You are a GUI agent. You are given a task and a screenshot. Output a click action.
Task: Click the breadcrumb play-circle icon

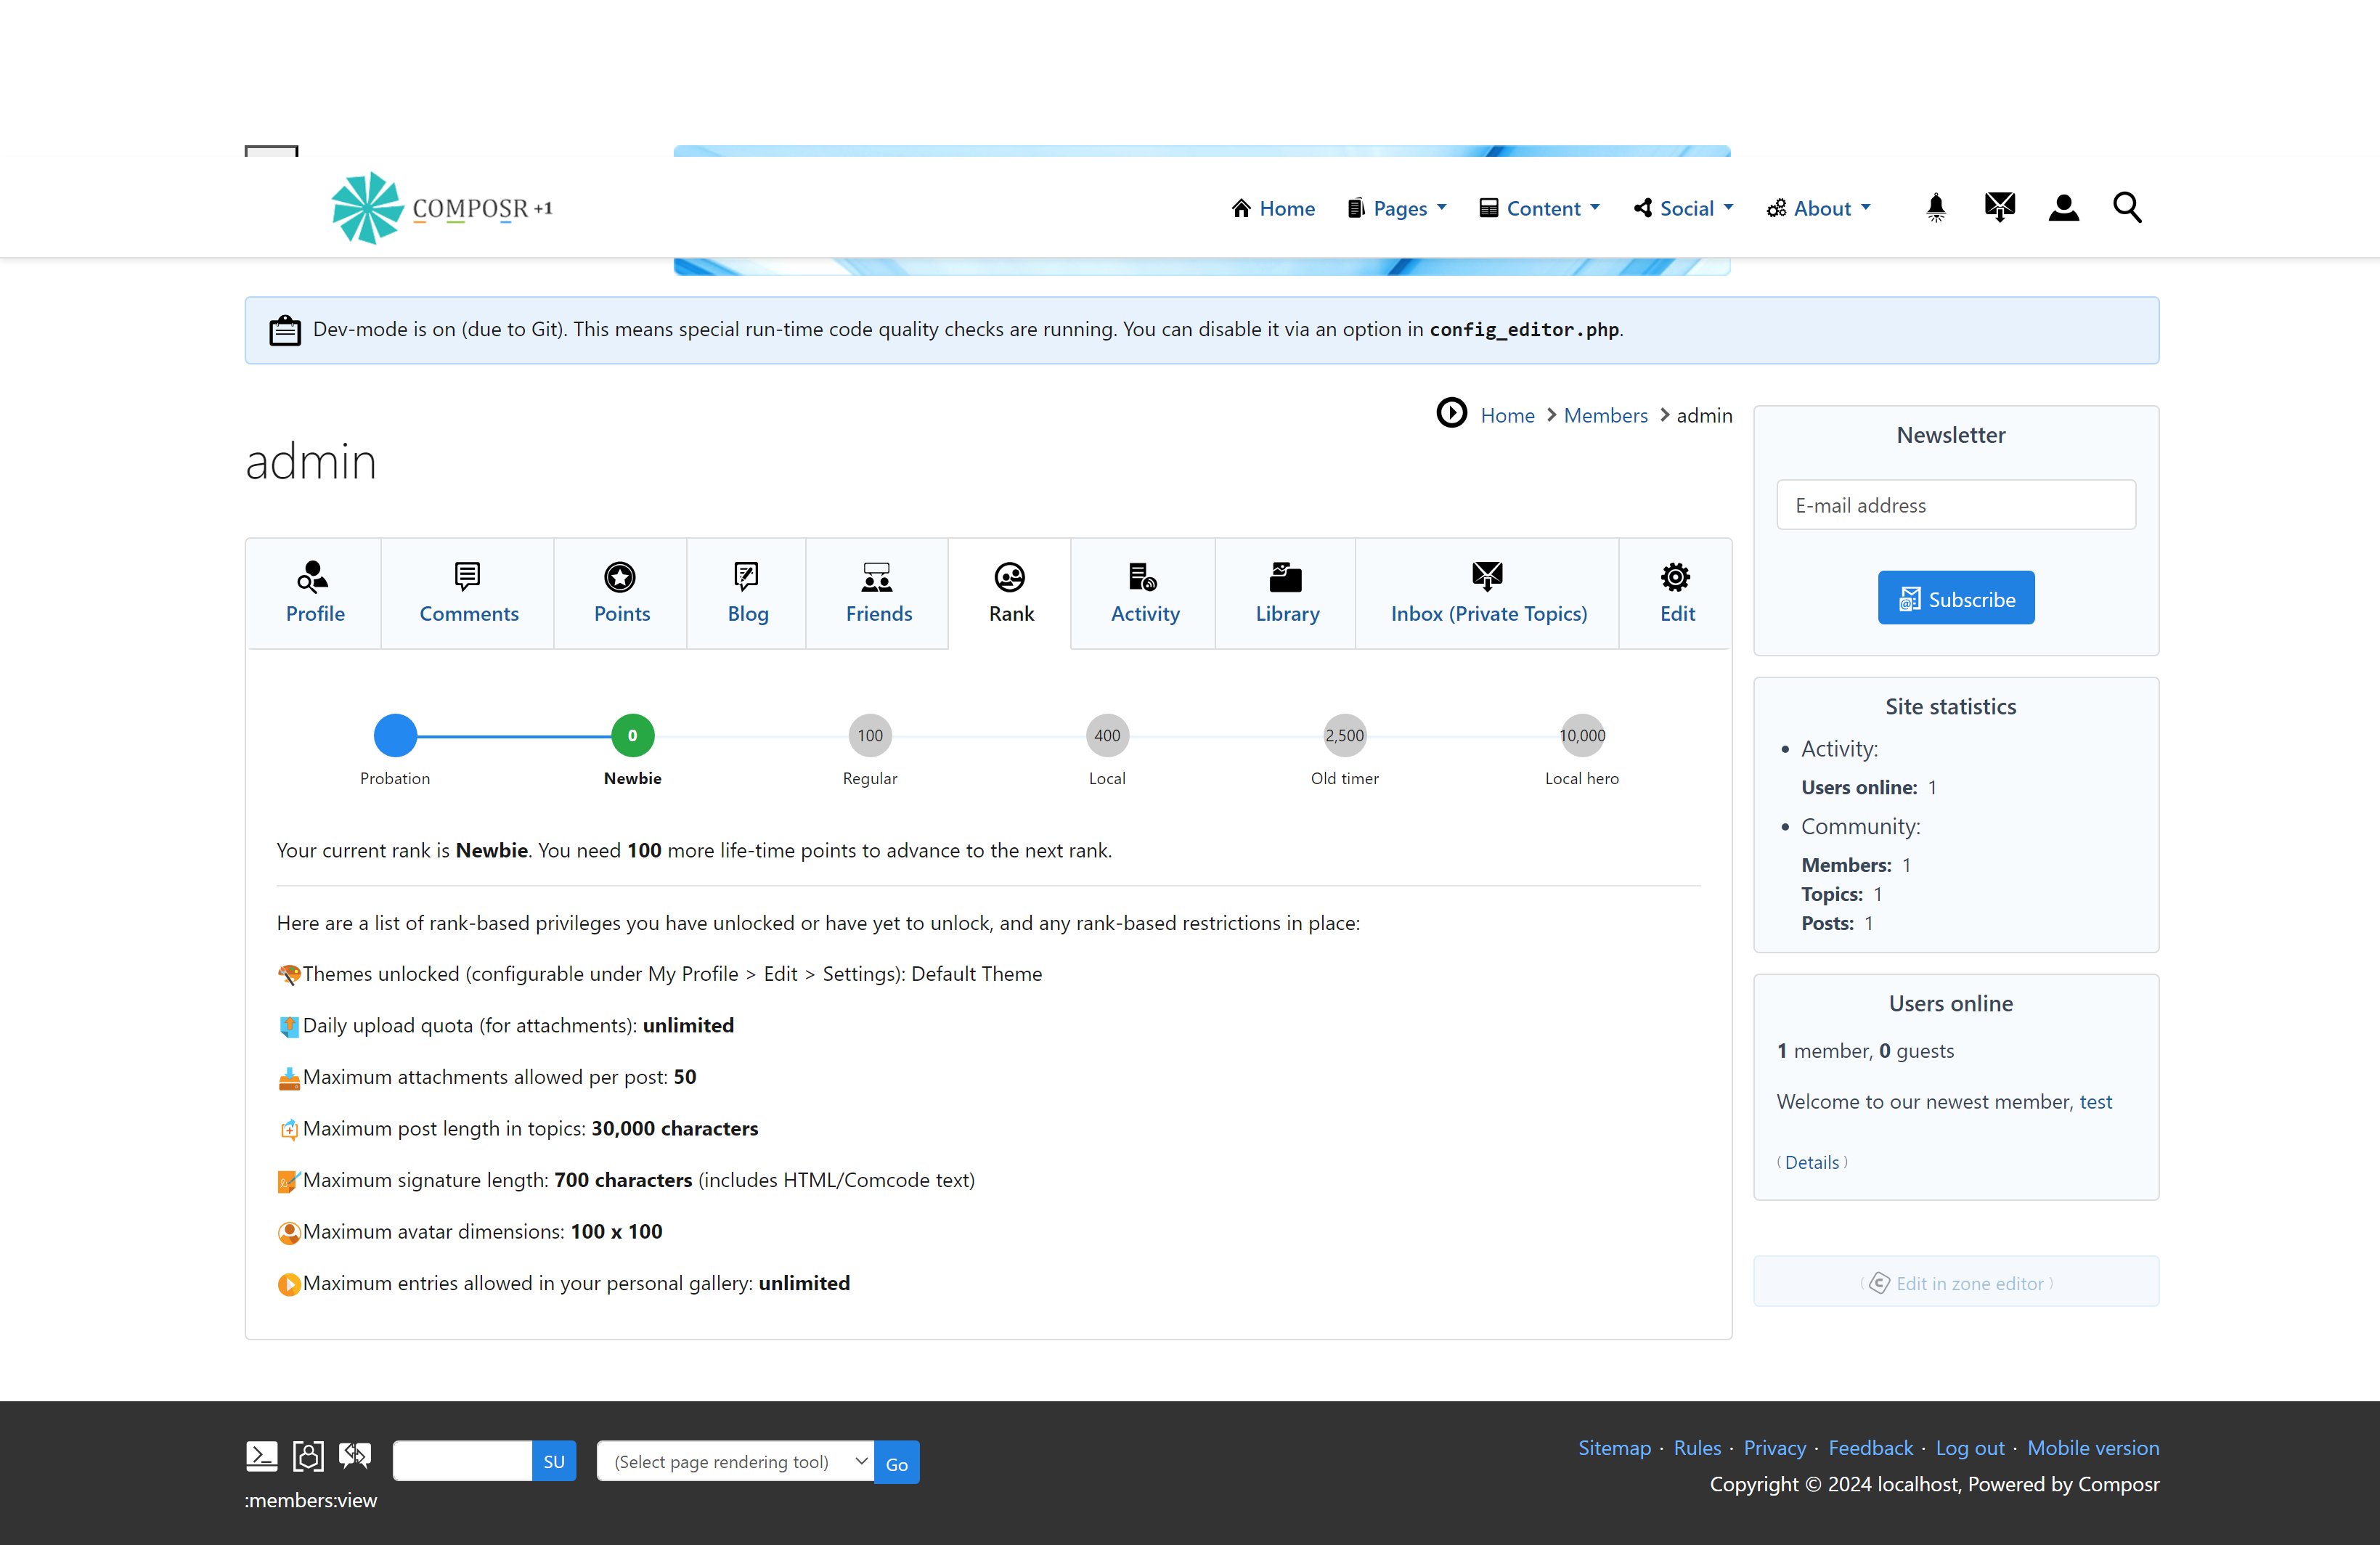(1451, 413)
